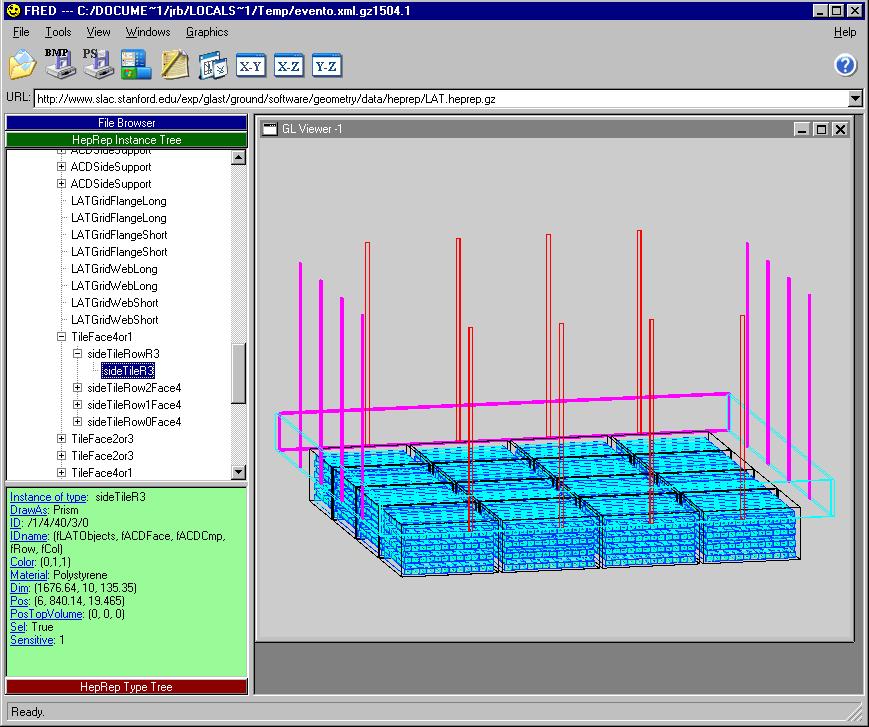Screen dimensions: 869x727
Task: Expand sideTileRow0Face4 node
Action: (x=78, y=422)
